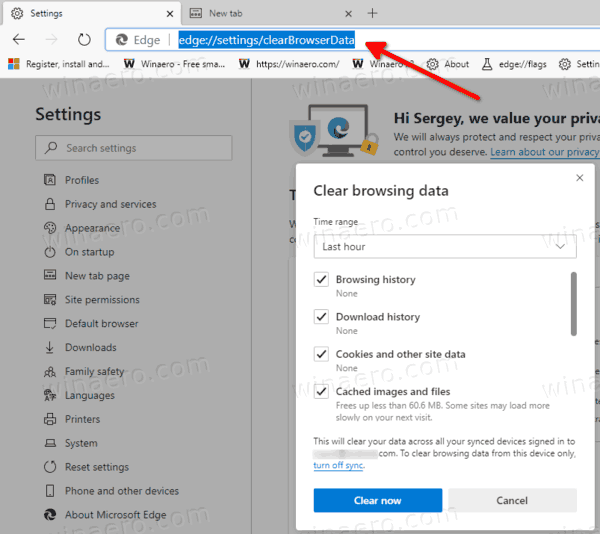The height and width of the screenshot is (534, 600).
Task: Click the Clear now button
Action: pos(378,500)
